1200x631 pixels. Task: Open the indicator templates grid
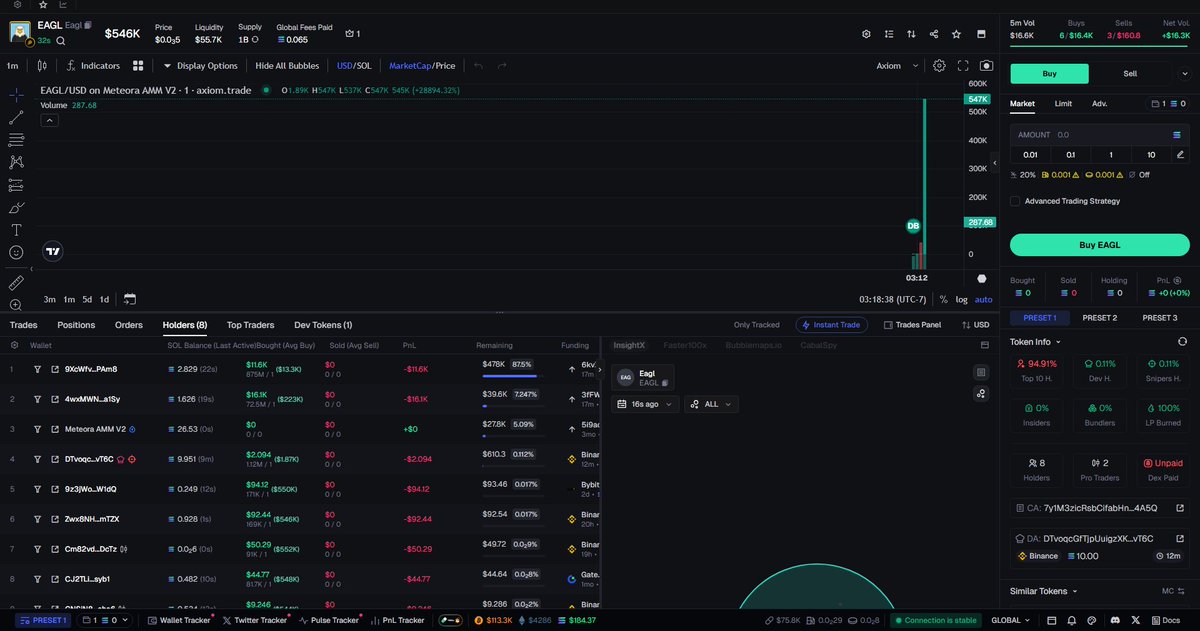pos(138,66)
